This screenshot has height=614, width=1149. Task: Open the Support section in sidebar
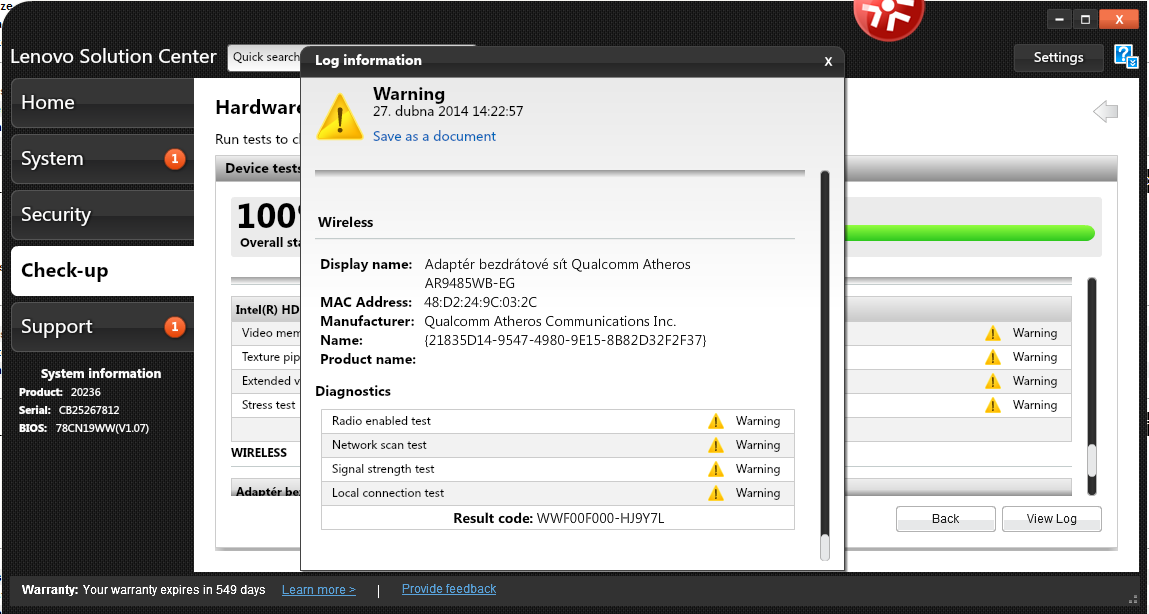(103, 327)
